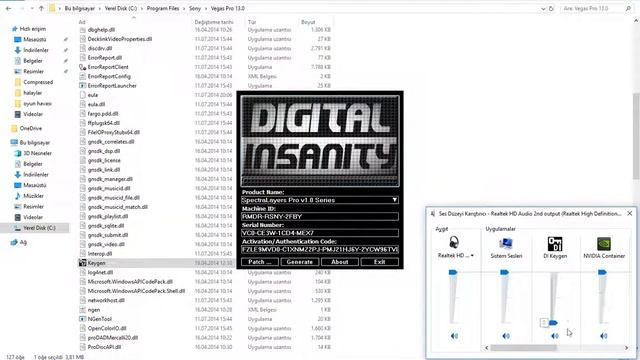This screenshot has width=640, height=360.
Task: Mute the DI Keygen application sound
Action: tap(554, 336)
